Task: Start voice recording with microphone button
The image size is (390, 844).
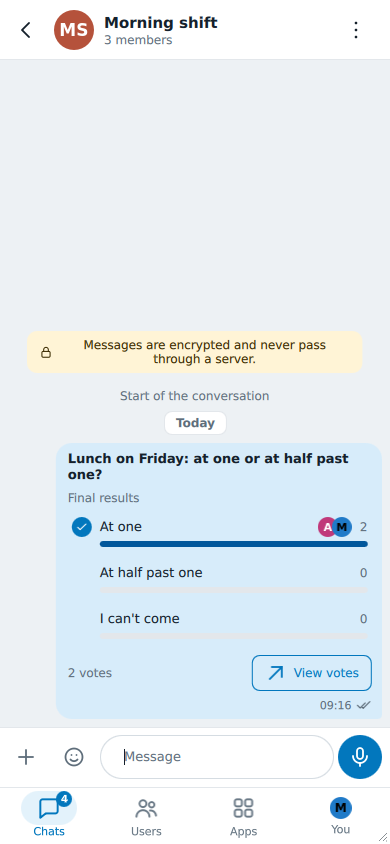Action: point(360,757)
